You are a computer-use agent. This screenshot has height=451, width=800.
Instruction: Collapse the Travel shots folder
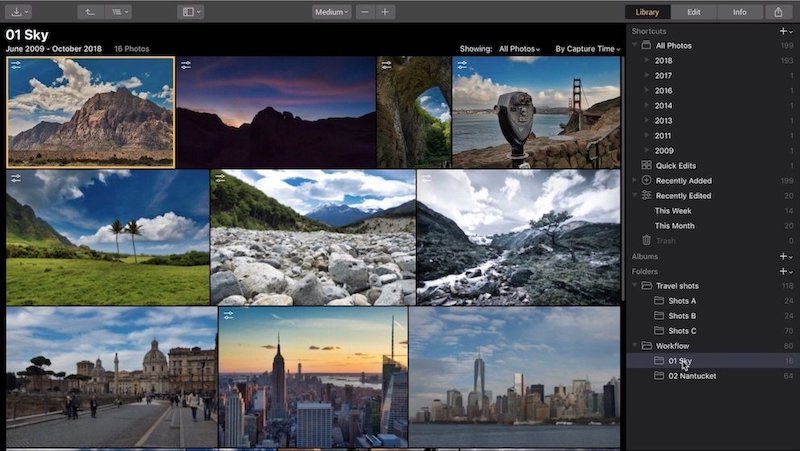tap(635, 286)
